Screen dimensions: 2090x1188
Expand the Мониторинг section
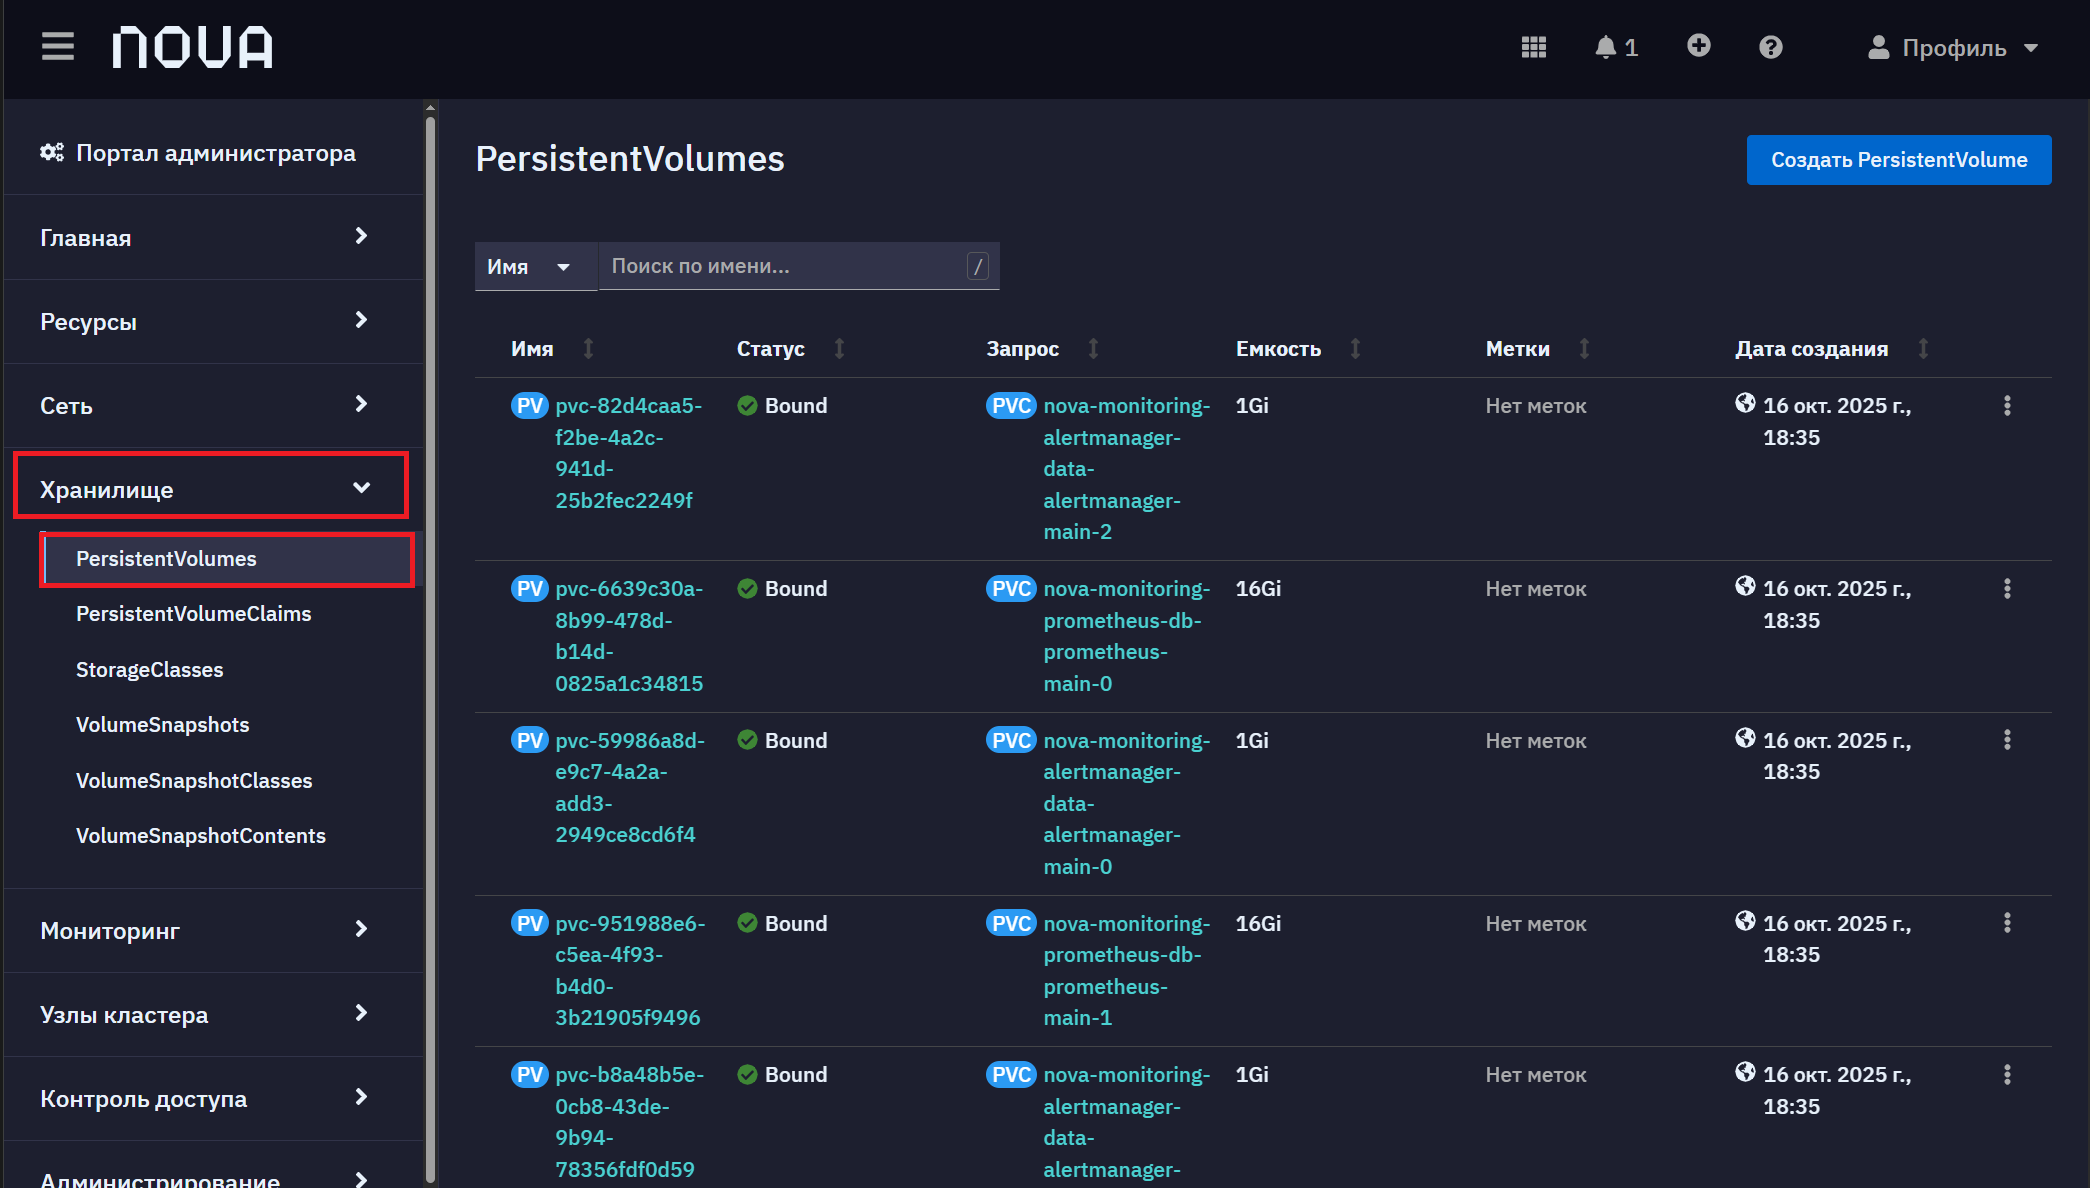[214, 930]
